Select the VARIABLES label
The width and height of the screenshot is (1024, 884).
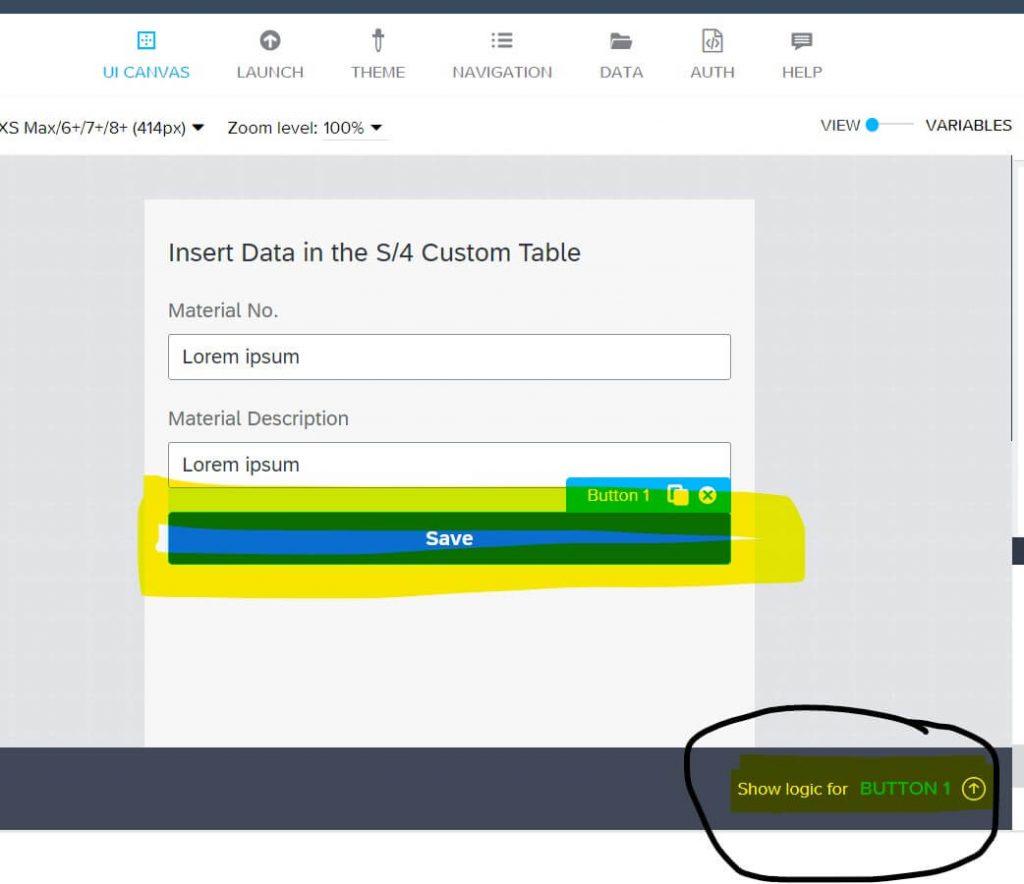(968, 125)
